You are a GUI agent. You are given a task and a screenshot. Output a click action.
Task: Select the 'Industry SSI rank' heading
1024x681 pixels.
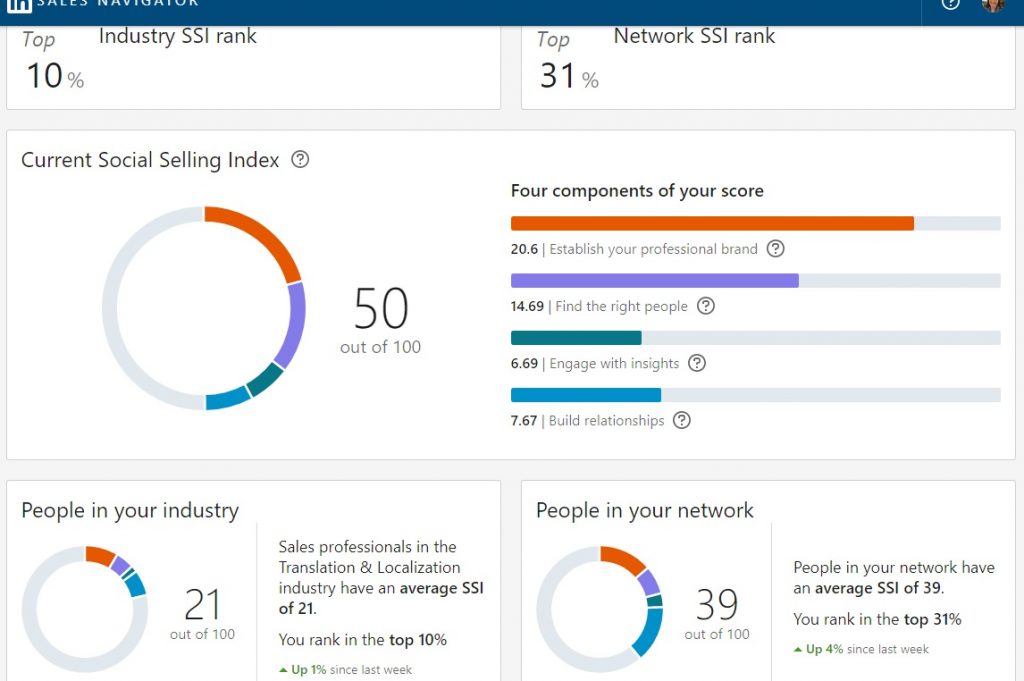pyautogui.click(x=178, y=36)
